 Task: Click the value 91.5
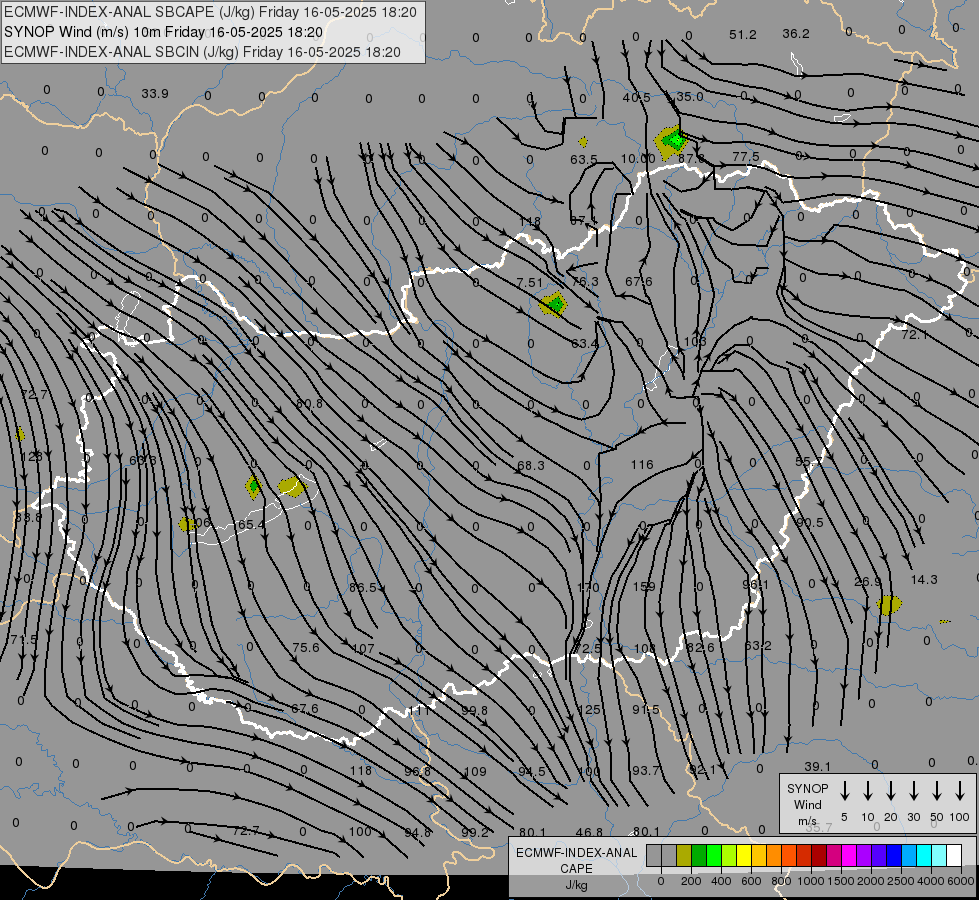click(646, 710)
